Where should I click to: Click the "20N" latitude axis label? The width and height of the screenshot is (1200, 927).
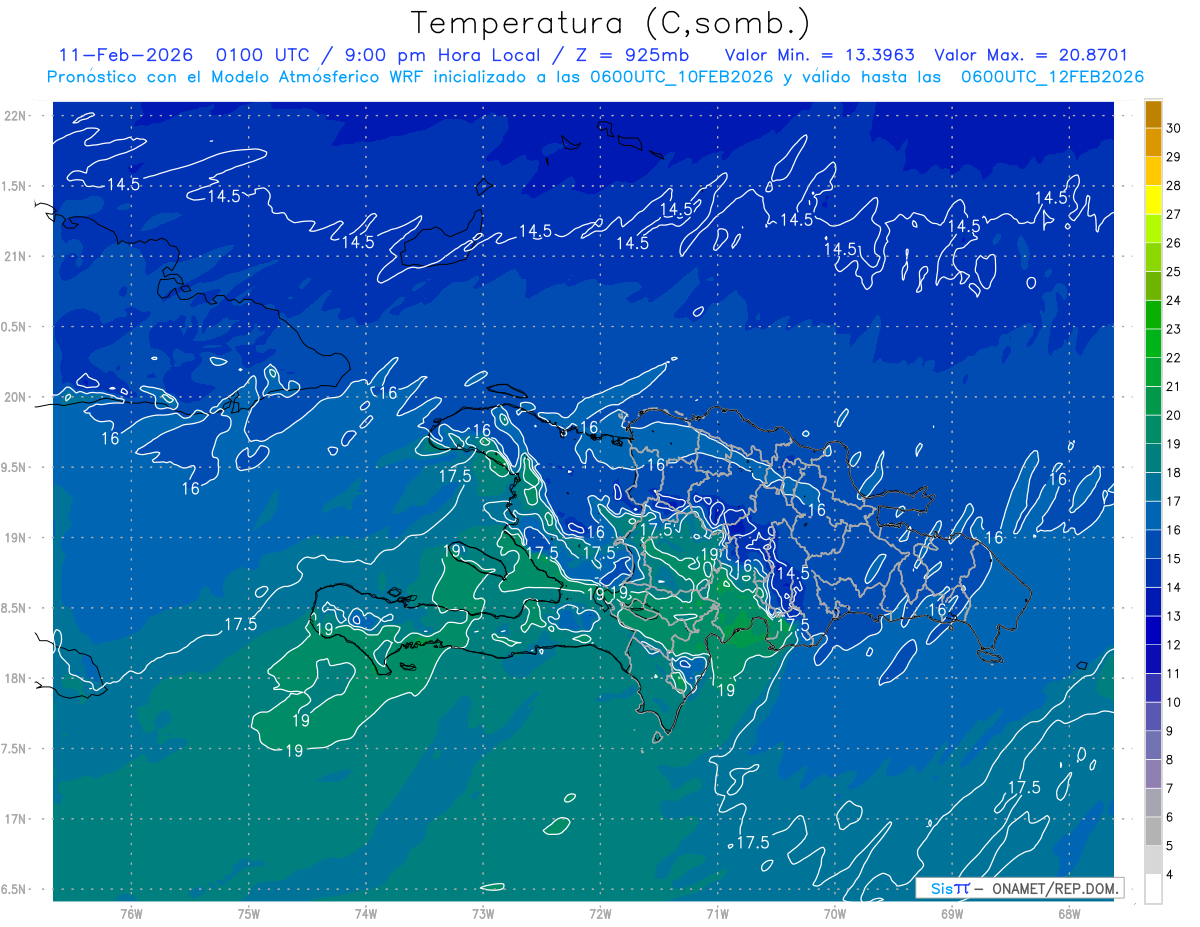click(15, 397)
